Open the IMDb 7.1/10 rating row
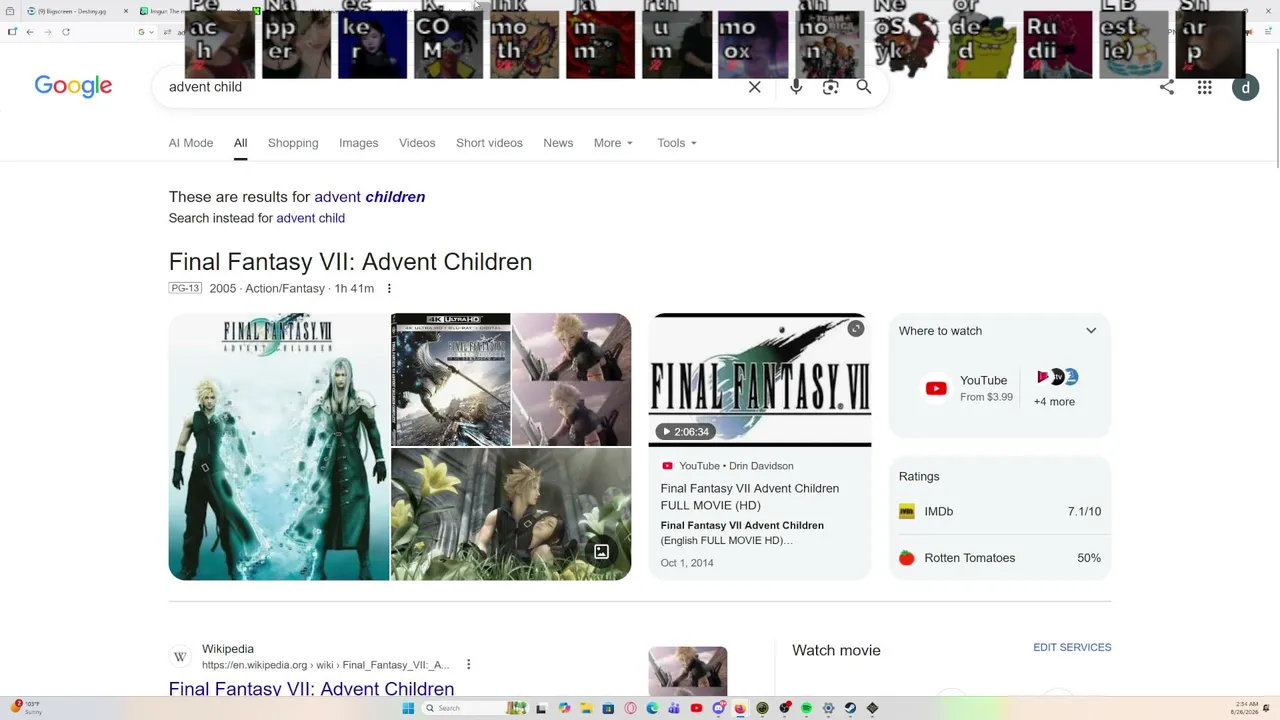Screen dimensions: 1280x720 click(1000, 512)
